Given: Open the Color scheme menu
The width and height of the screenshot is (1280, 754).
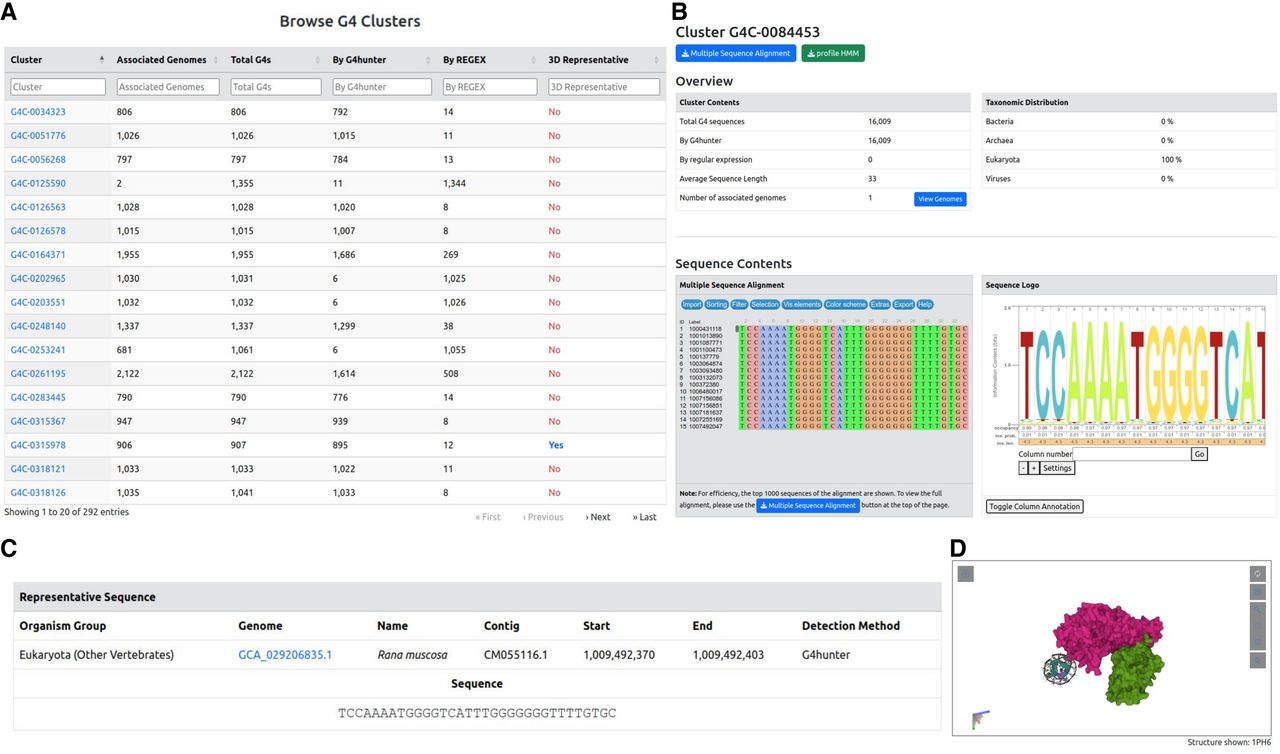Looking at the screenshot, I should click(x=845, y=304).
